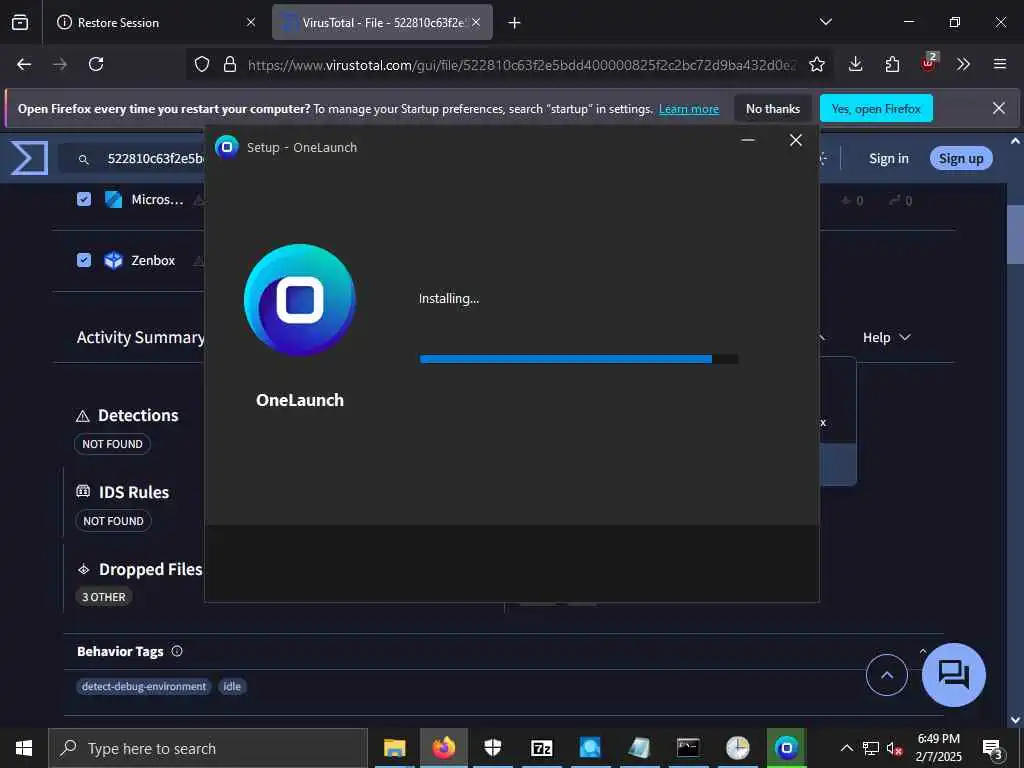Expand the Help dropdown
1024x768 pixels.
tap(886, 338)
